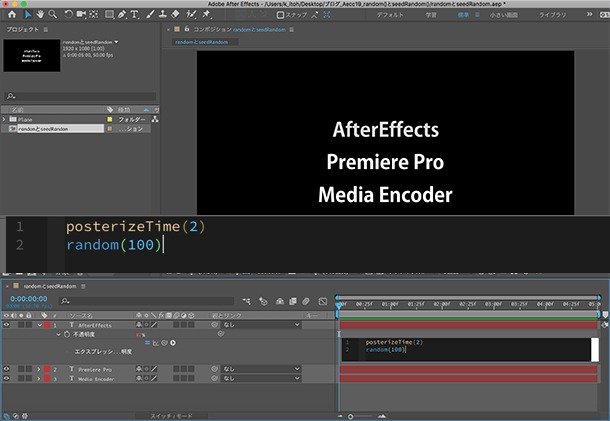Click the Home icon in the toolbar
This screenshot has height=421, width=610.
(x=12, y=14)
